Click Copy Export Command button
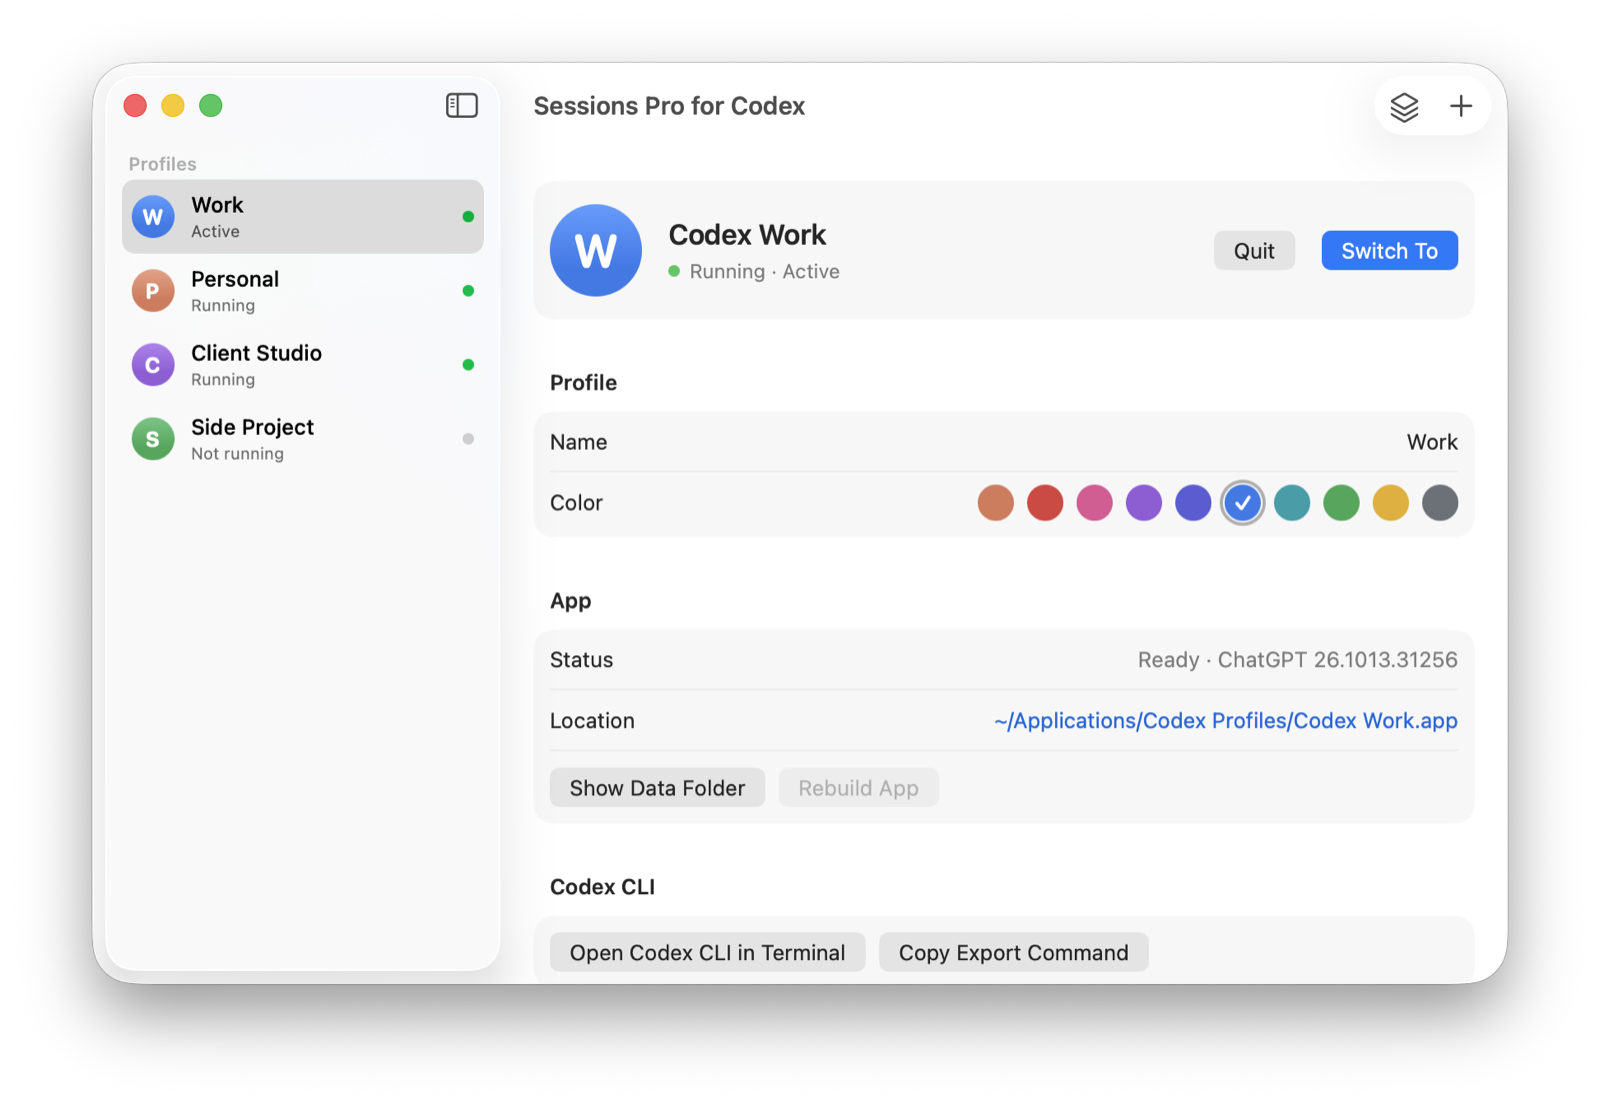 (1013, 953)
